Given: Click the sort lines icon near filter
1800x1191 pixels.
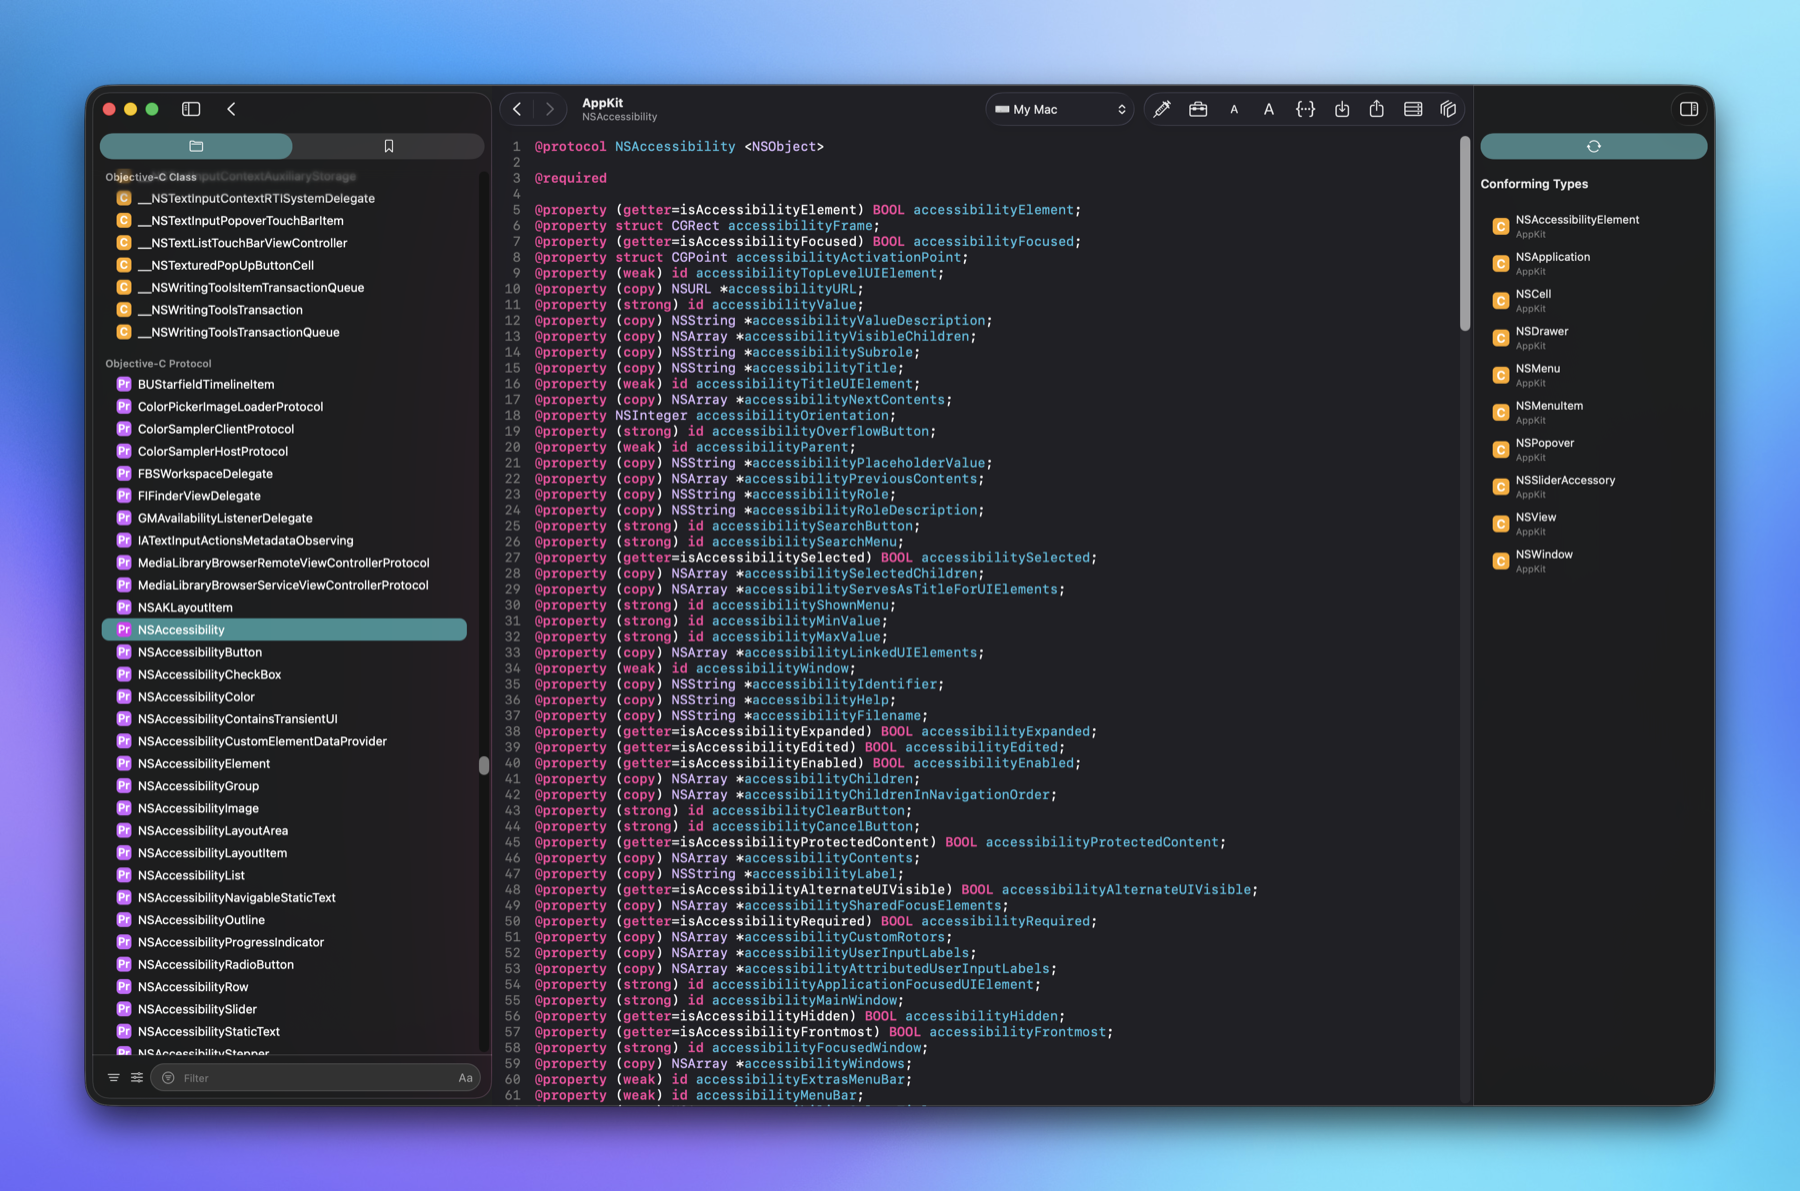Looking at the screenshot, I should [x=113, y=1078].
